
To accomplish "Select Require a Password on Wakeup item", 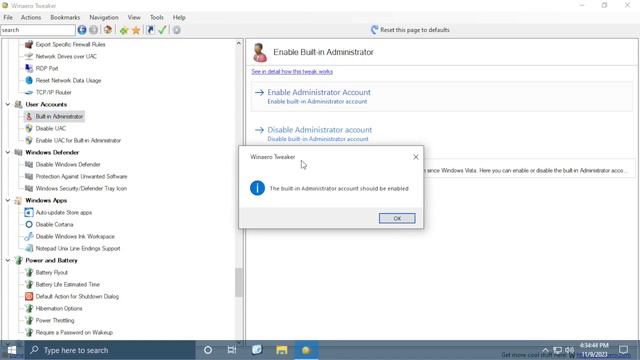I will 74,332.
